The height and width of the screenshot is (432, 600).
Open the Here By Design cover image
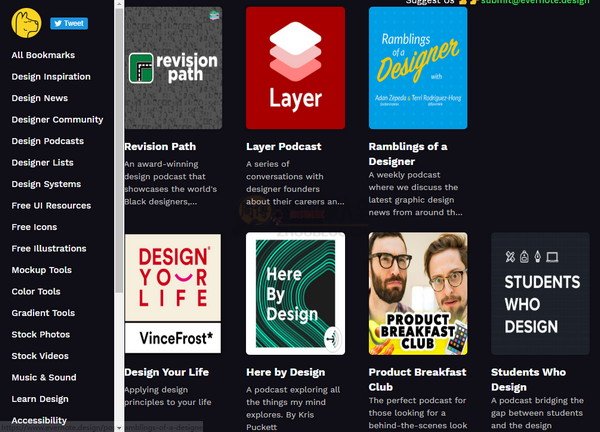pos(295,293)
